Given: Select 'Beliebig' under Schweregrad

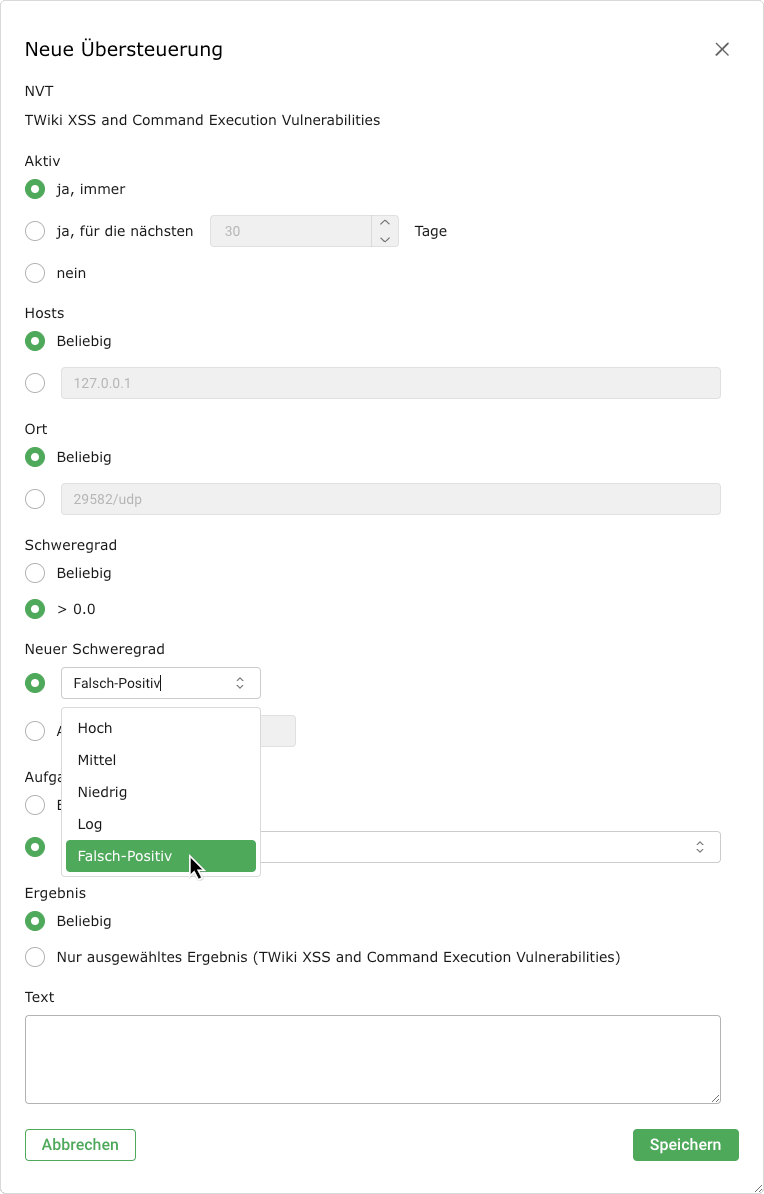Looking at the screenshot, I should (35, 573).
